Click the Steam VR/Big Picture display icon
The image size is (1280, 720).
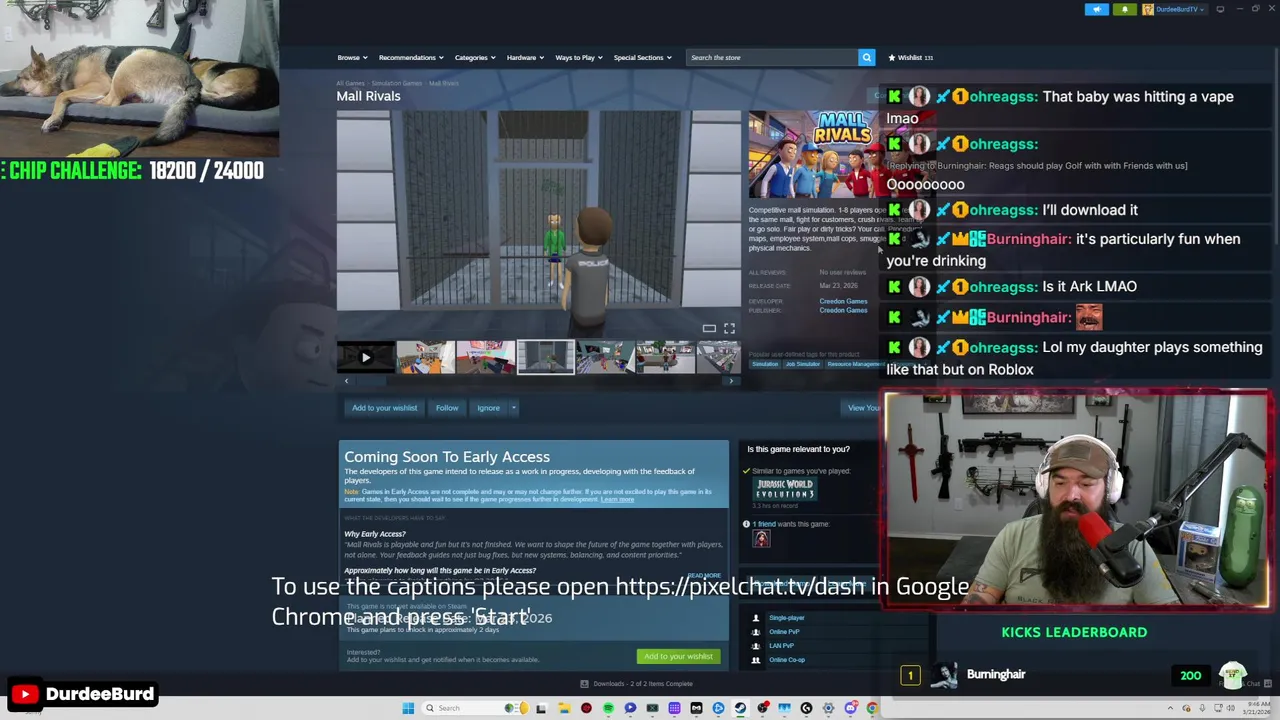point(1221,9)
